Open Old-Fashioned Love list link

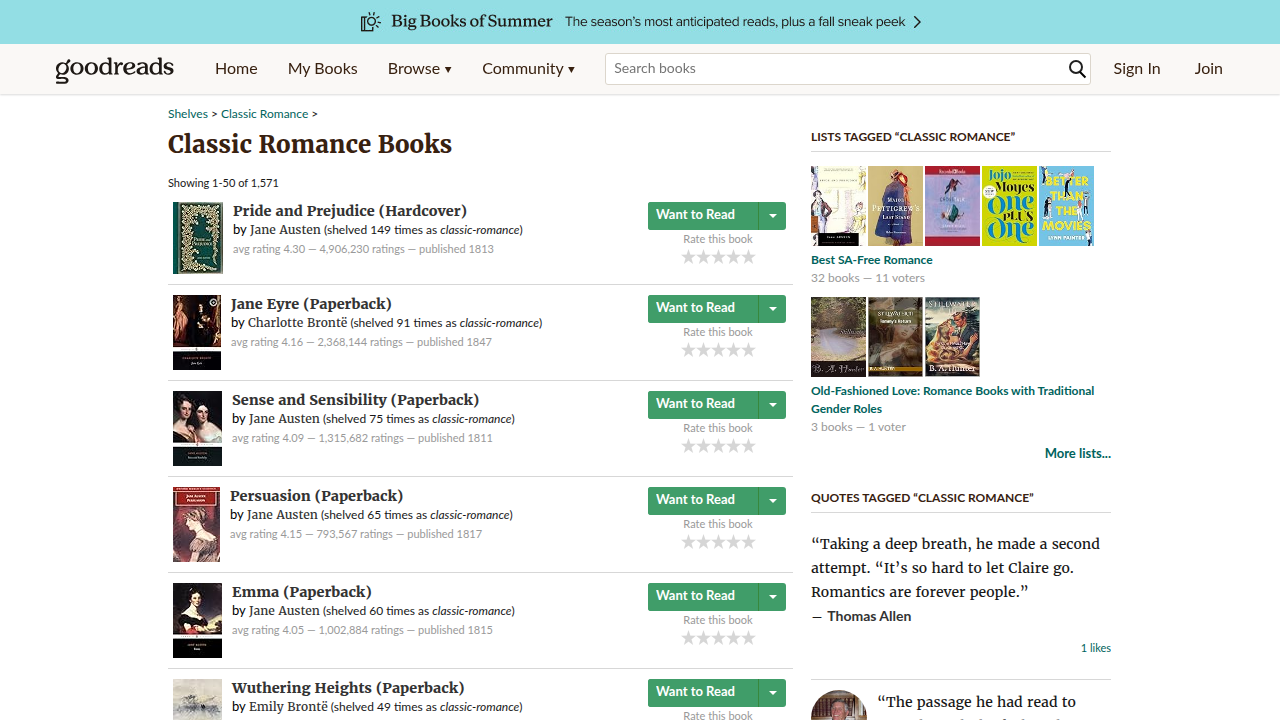pyautogui.click(x=952, y=400)
